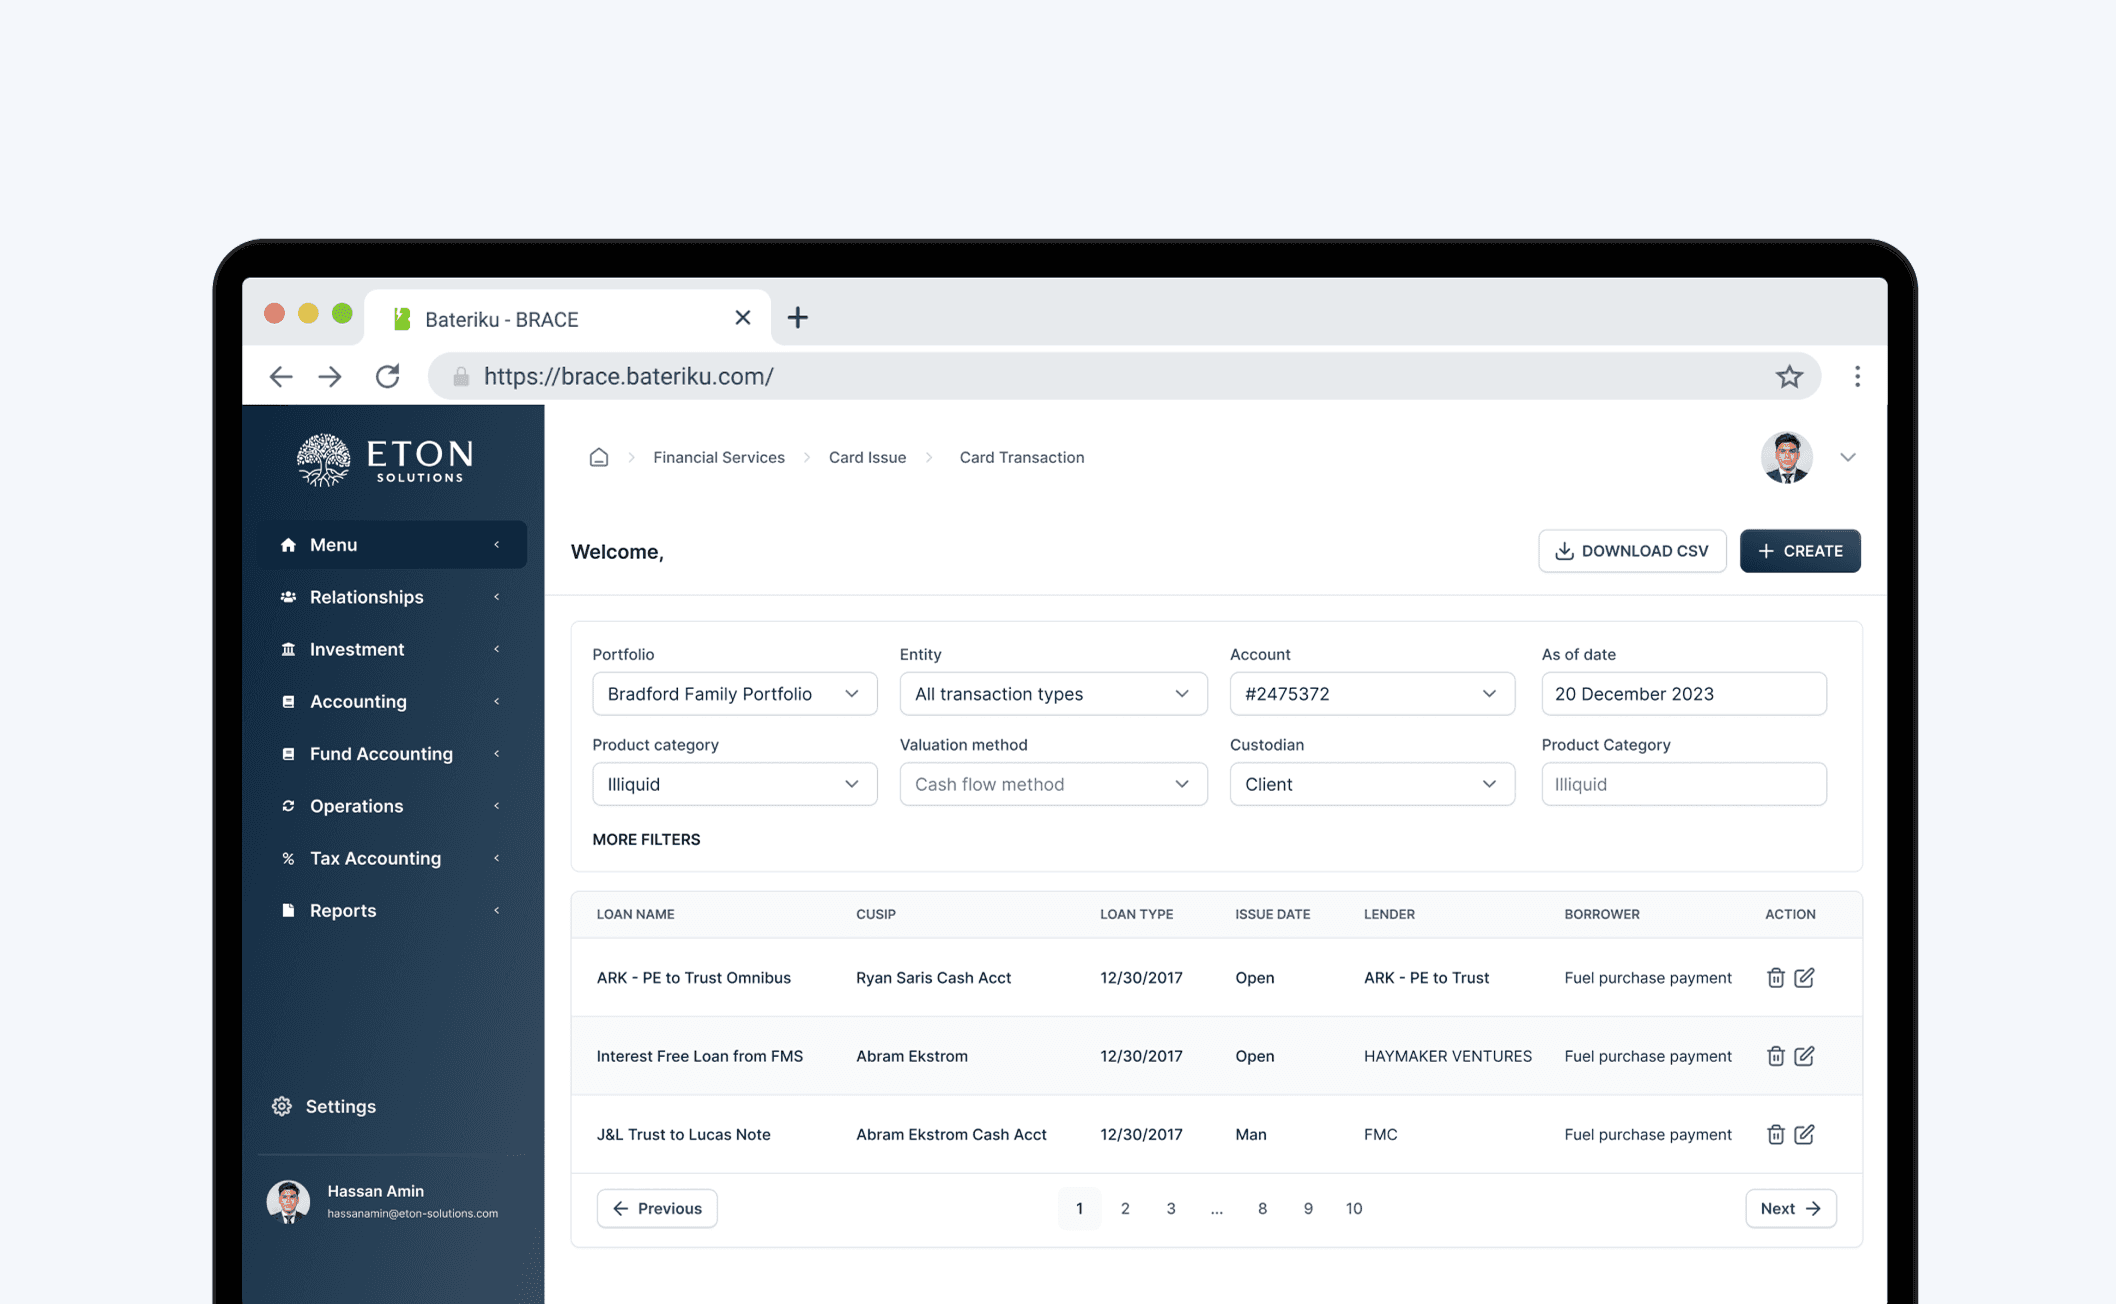Screen dimensions: 2116x1304
Task: Open Reports in the sidebar
Action: point(392,910)
